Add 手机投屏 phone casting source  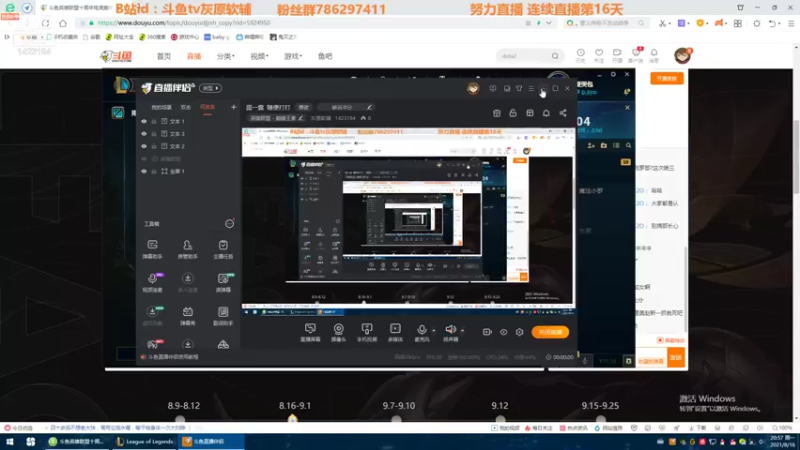[367, 332]
